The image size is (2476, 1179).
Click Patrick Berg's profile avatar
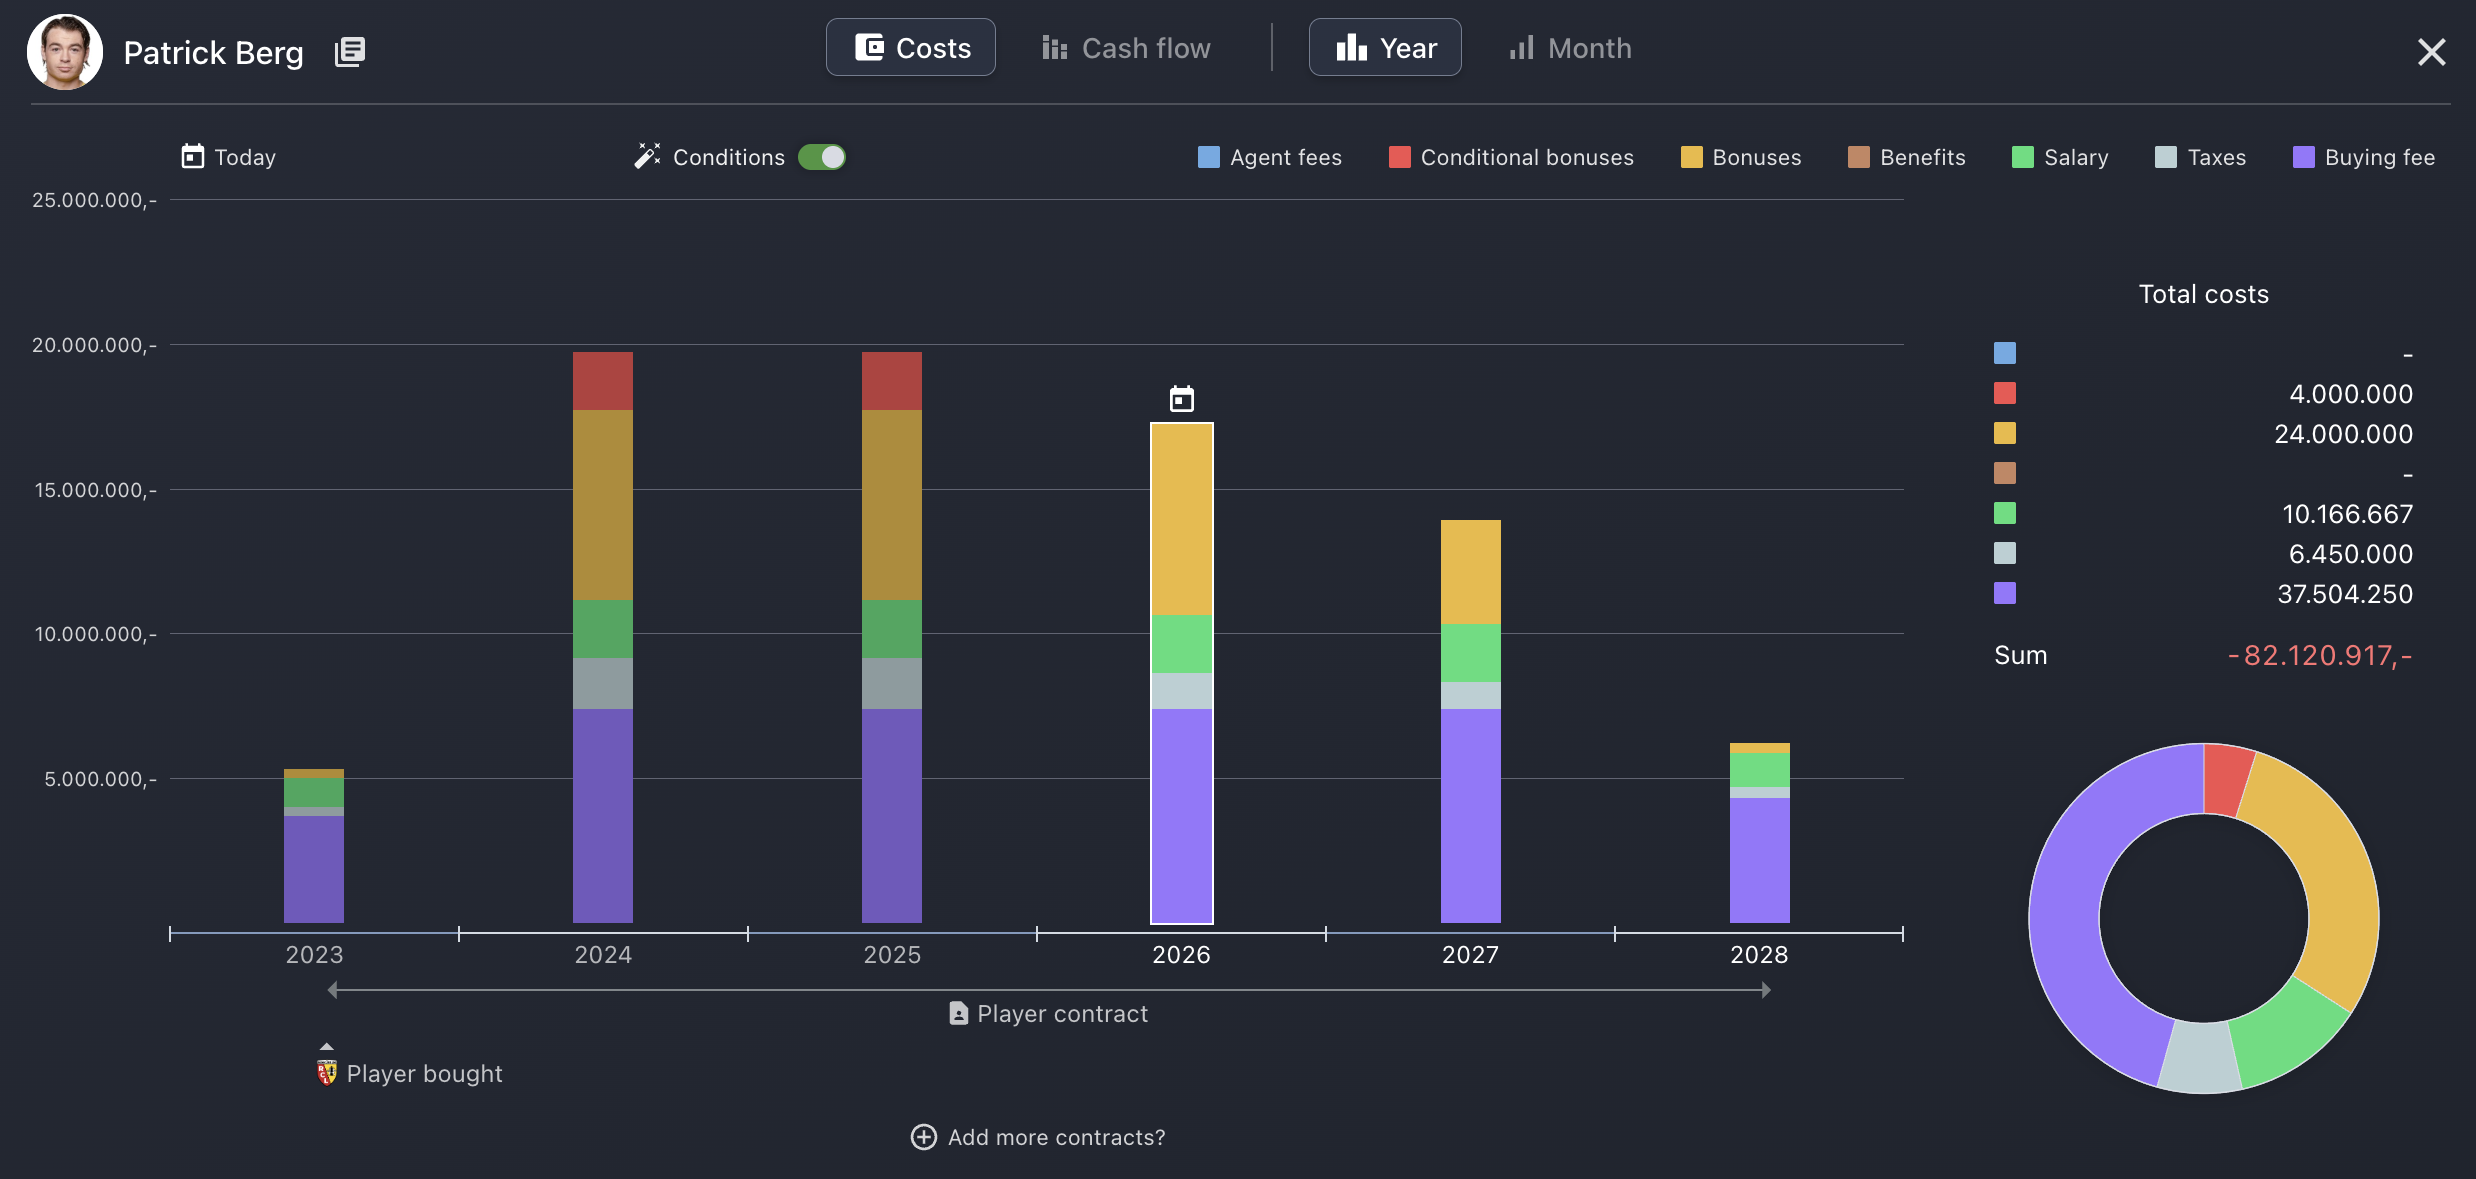[65, 52]
